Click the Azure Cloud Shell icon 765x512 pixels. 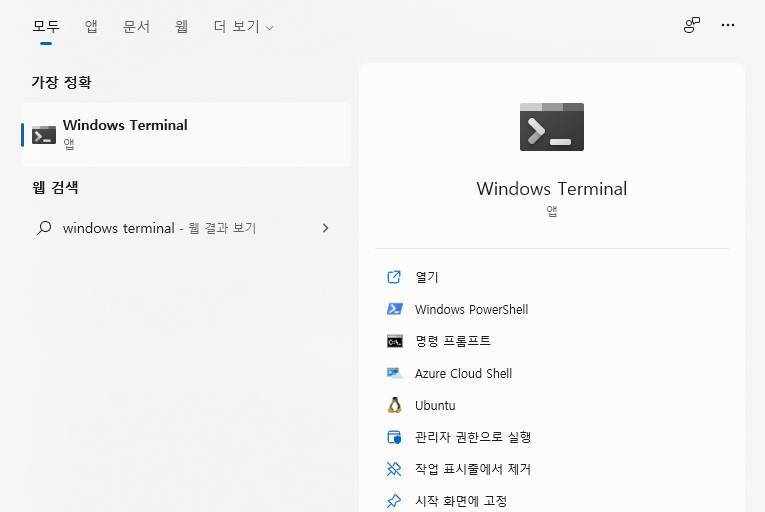(x=395, y=373)
